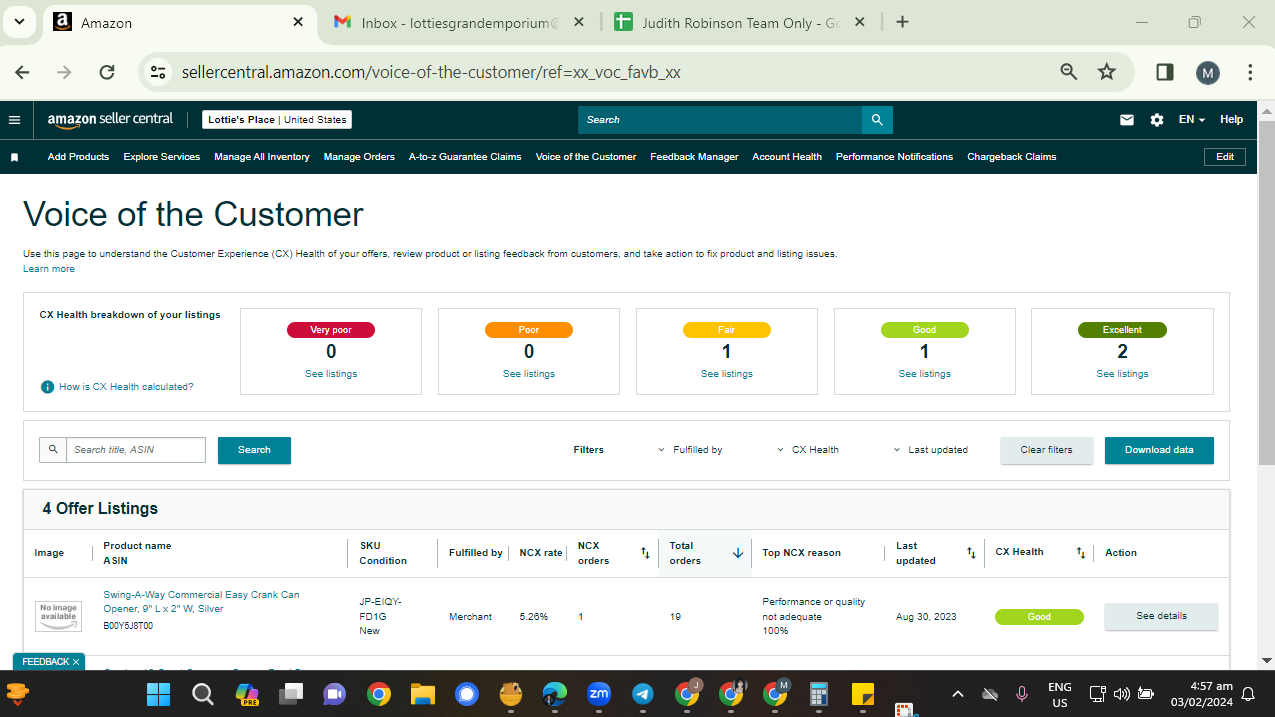
Task: Open Feedback Manager menu item
Action: point(694,157)
